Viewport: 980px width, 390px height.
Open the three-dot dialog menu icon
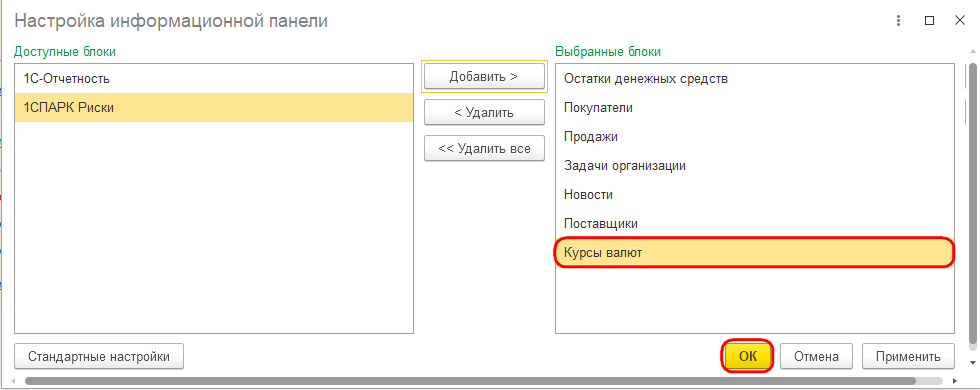tap(899, 21)
